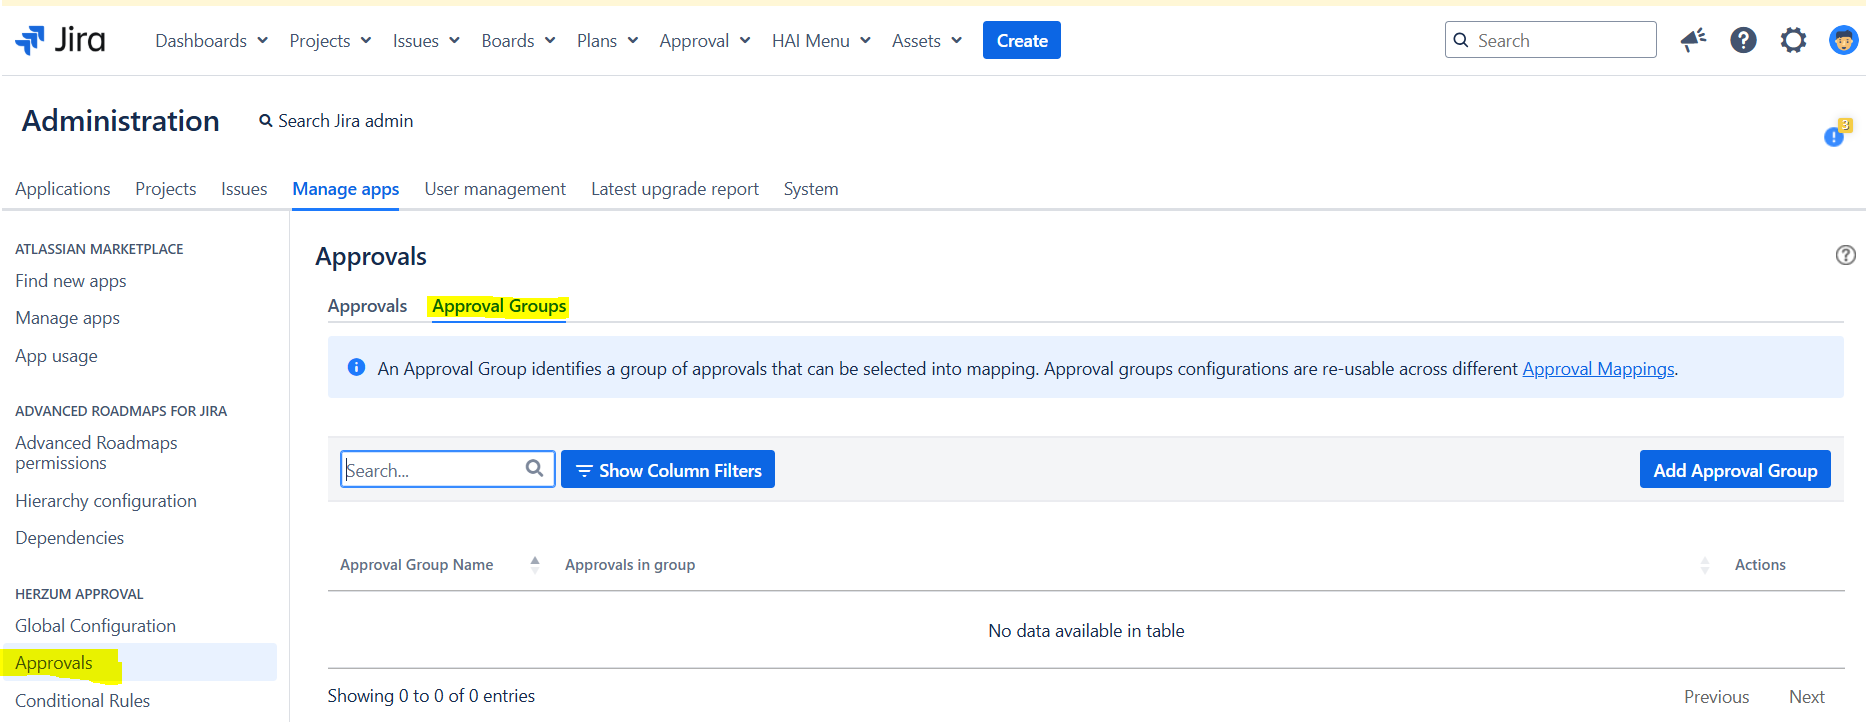Open the settings gear menu
The height and width of the screenshot is (722, 1866).
point(1793,40)
